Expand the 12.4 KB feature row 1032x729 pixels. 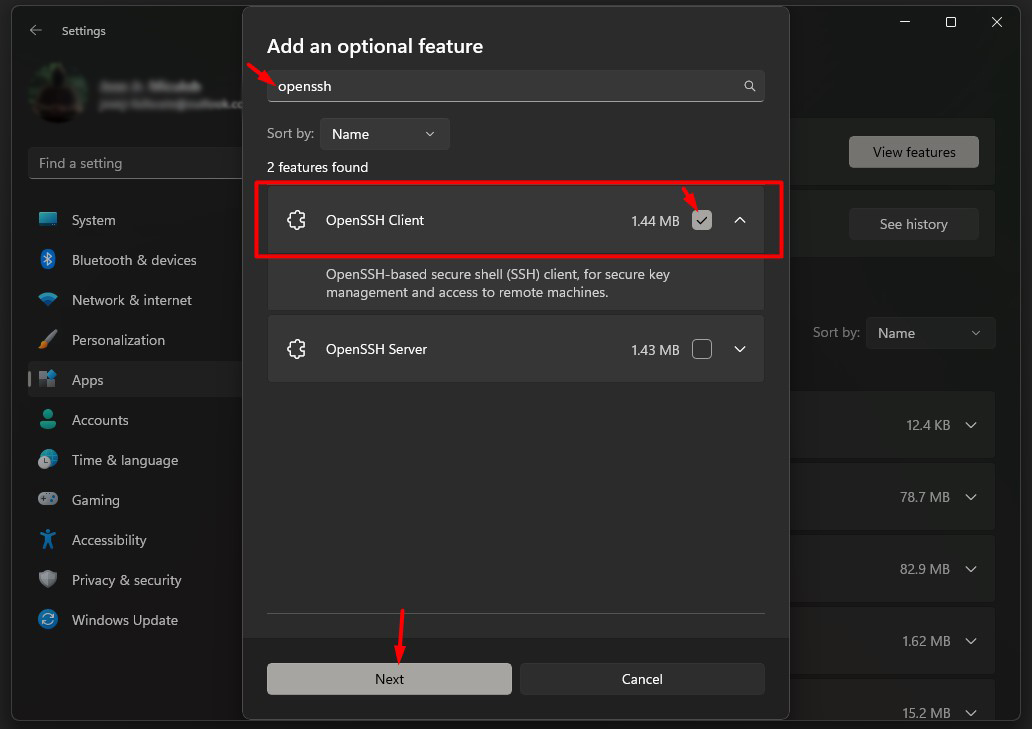tap(971, 425)
